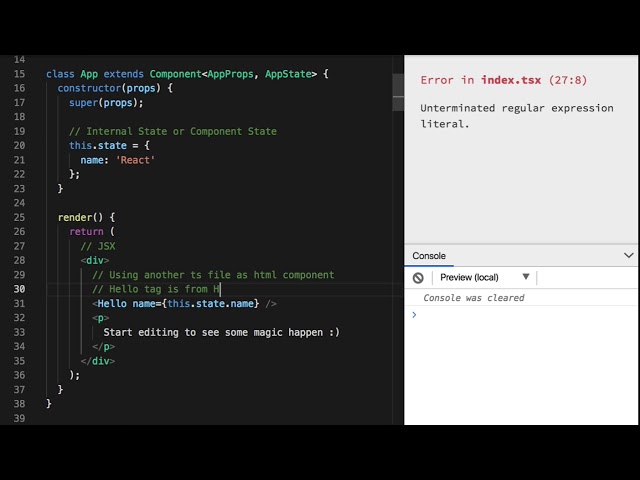The height and width of the screenshot is (480, 640).
Task: Click the editor's vertical scrollbar thumb
Action: click(398, 240)
